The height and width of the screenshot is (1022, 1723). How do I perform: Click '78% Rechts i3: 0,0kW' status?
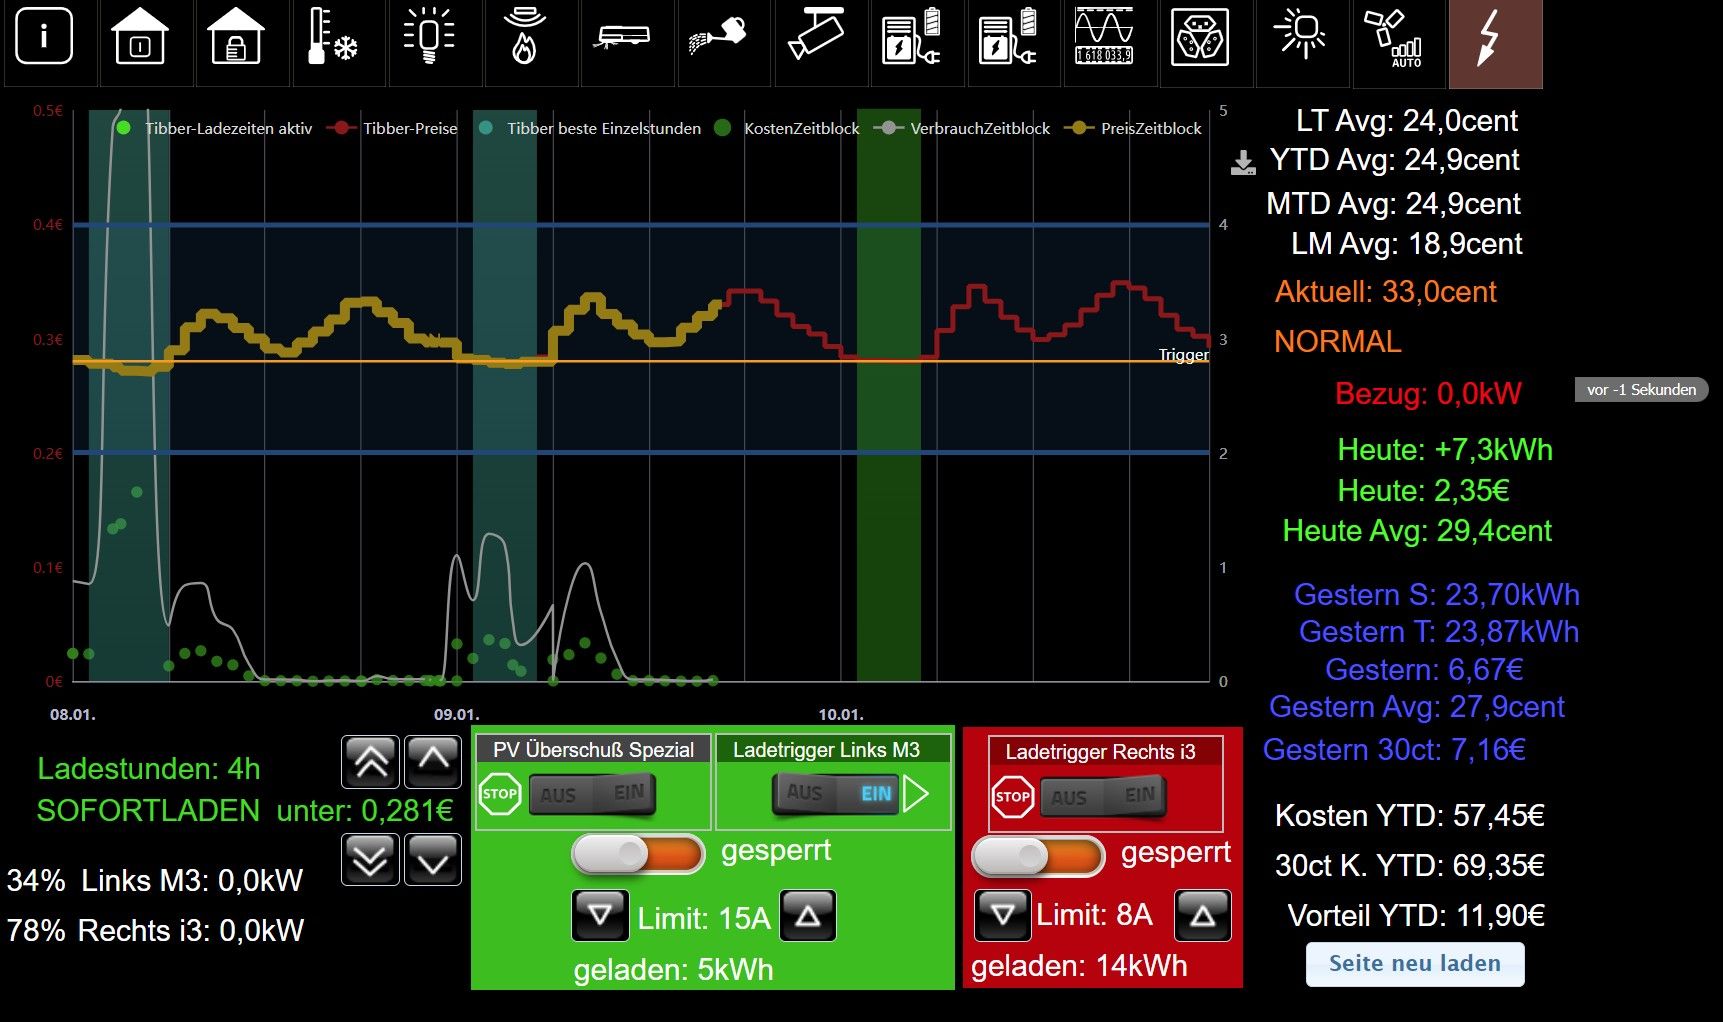coord(155,930)
